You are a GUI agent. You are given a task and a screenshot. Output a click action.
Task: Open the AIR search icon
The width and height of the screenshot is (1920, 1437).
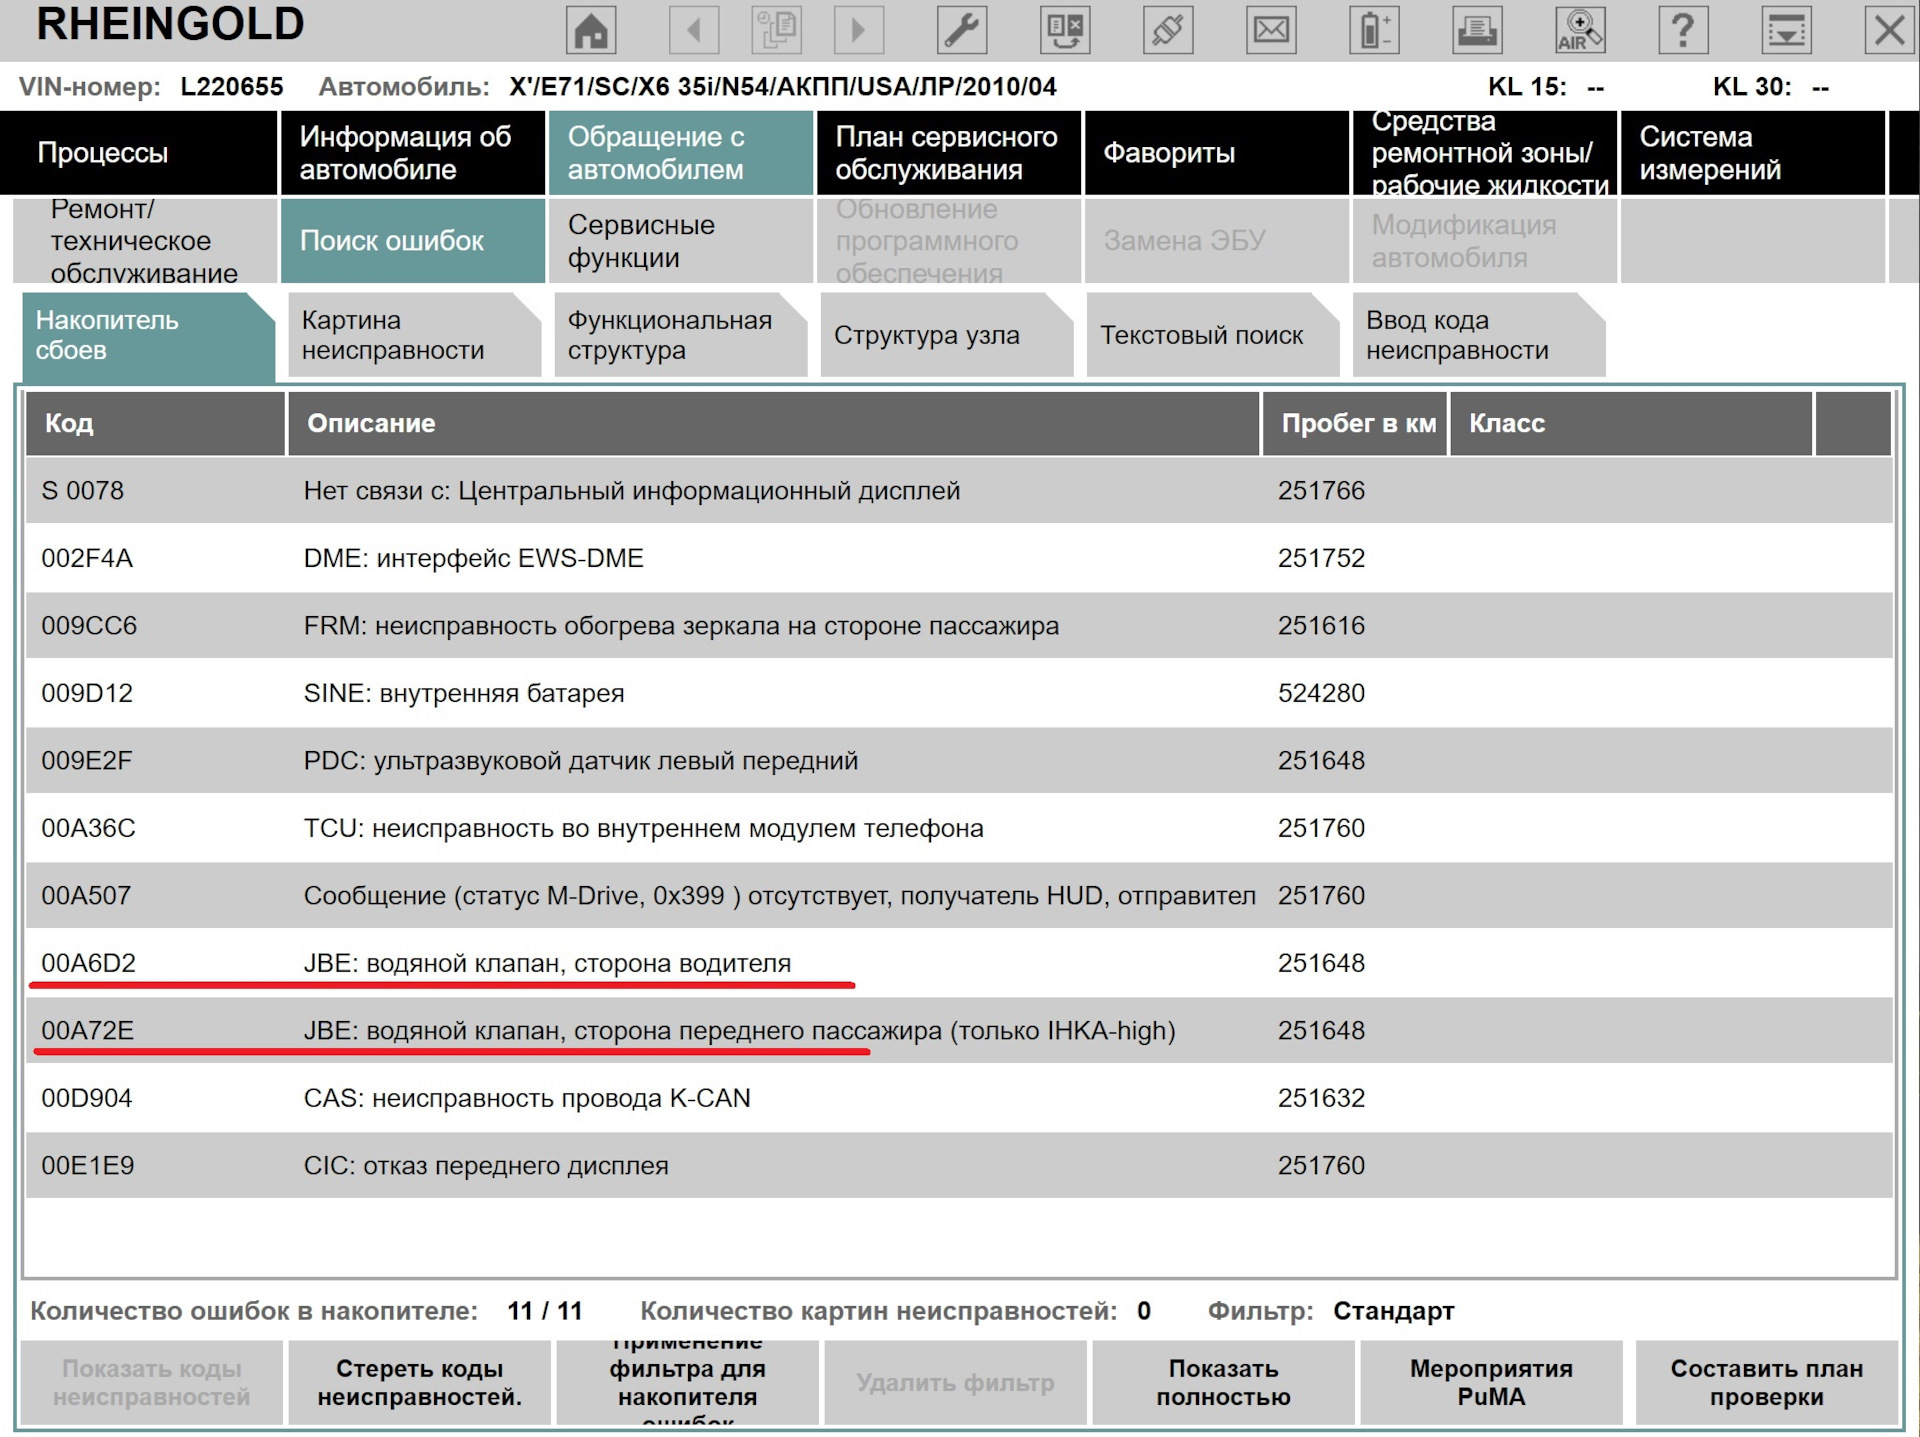coord(1580,30)
